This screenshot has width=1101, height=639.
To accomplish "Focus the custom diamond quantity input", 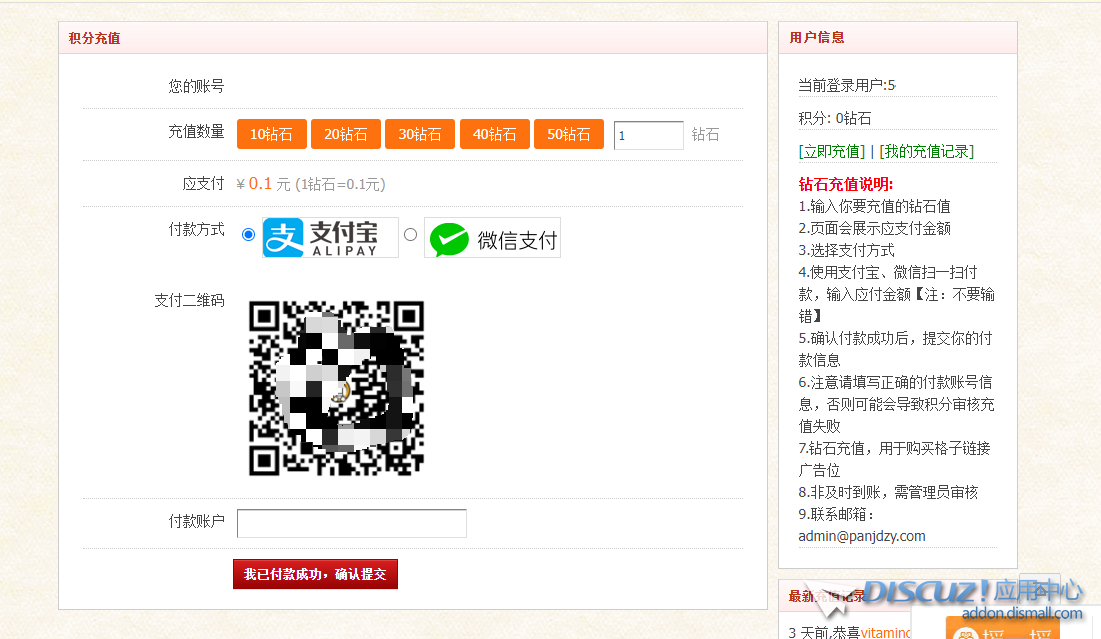I will [x=648, y=135].
